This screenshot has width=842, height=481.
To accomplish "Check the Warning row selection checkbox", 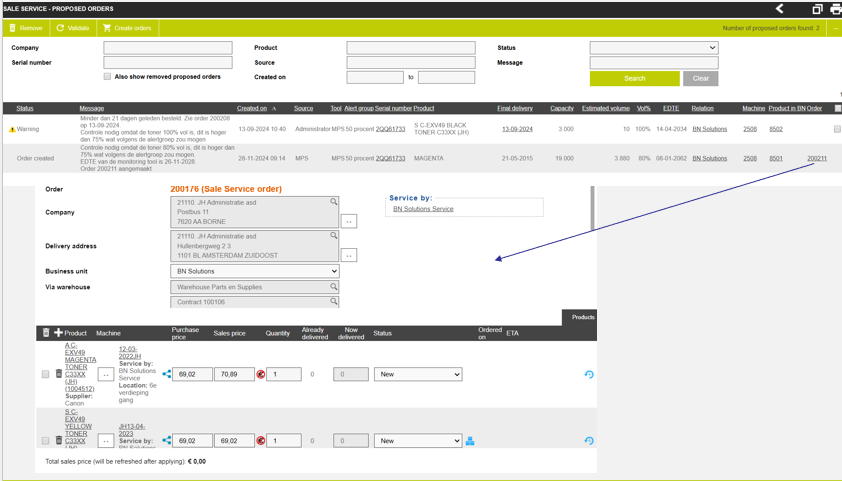I will pyautogui.click(x=837, y=129).
